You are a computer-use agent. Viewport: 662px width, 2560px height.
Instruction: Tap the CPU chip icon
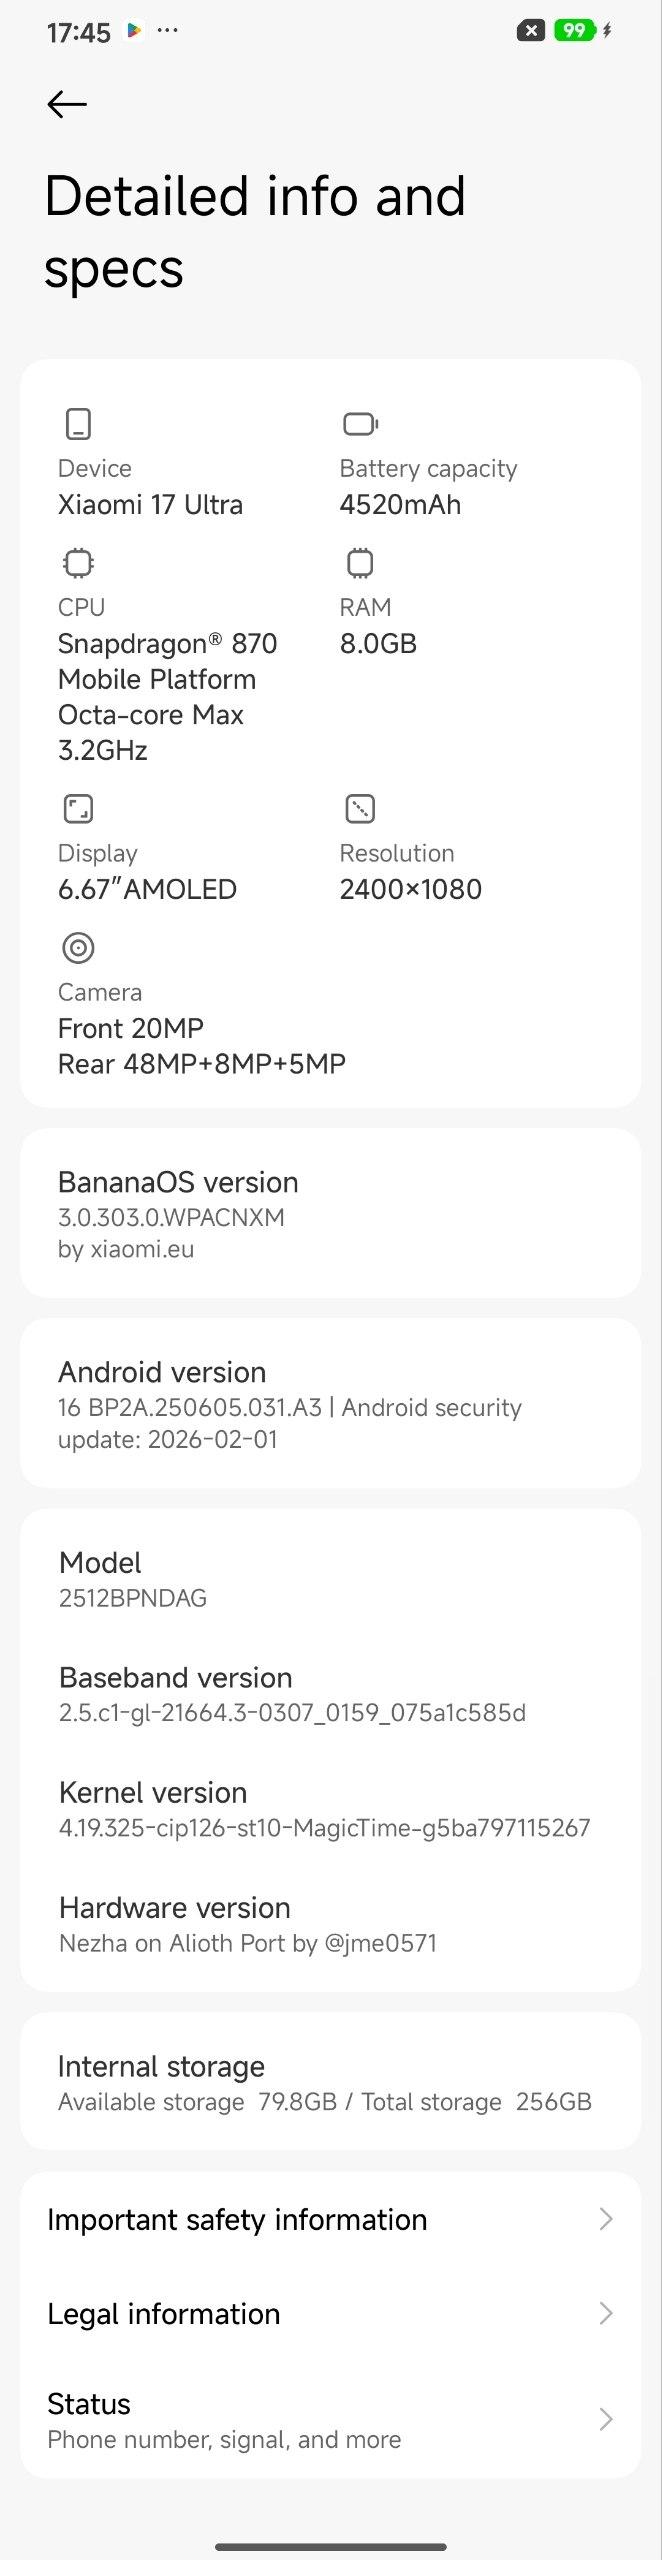point(78,563)
